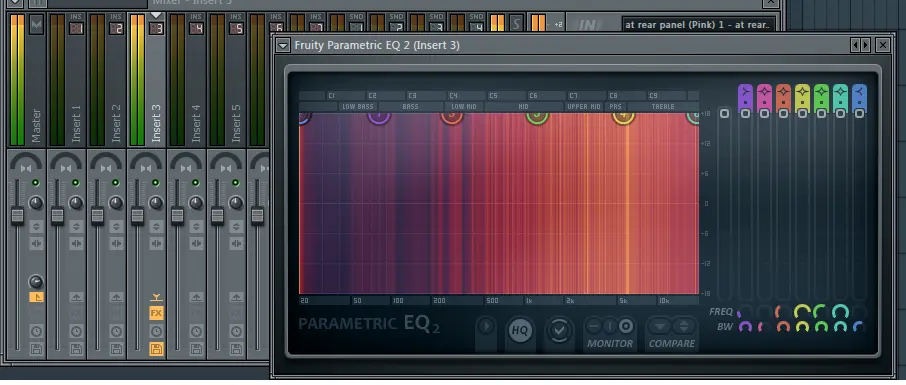This screenshot has width=906, height=385.
Task: Toggle the FX enable button on Insert 3
Action: coord(156,313)
